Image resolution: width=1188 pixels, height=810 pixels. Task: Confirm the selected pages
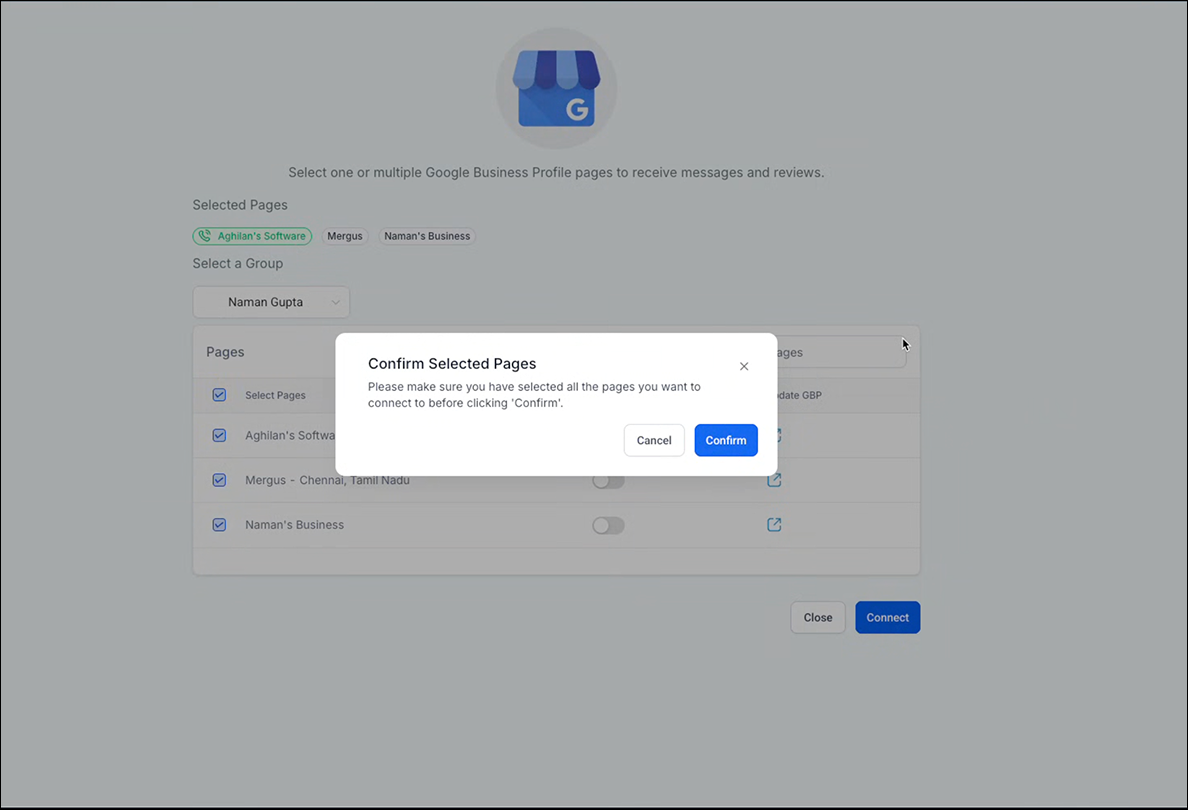(x=726, y=440)
